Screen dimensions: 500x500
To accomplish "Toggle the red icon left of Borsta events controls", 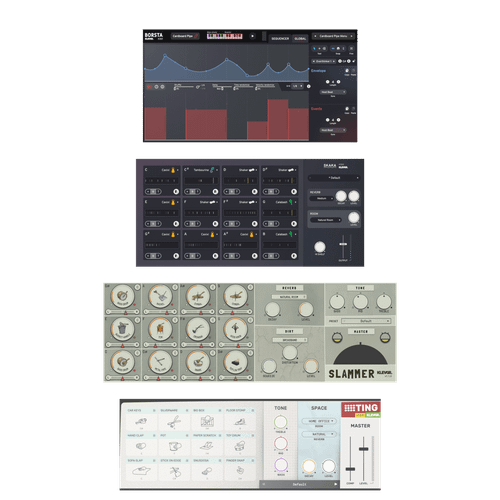I will click(149, 87).
